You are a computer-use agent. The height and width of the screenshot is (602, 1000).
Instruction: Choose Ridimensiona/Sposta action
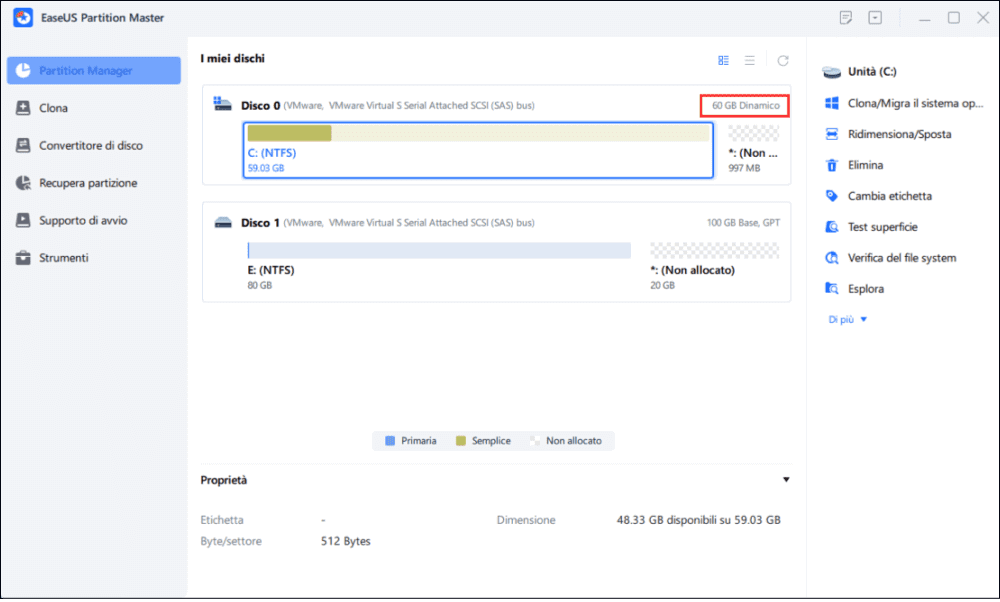point(899,134)
